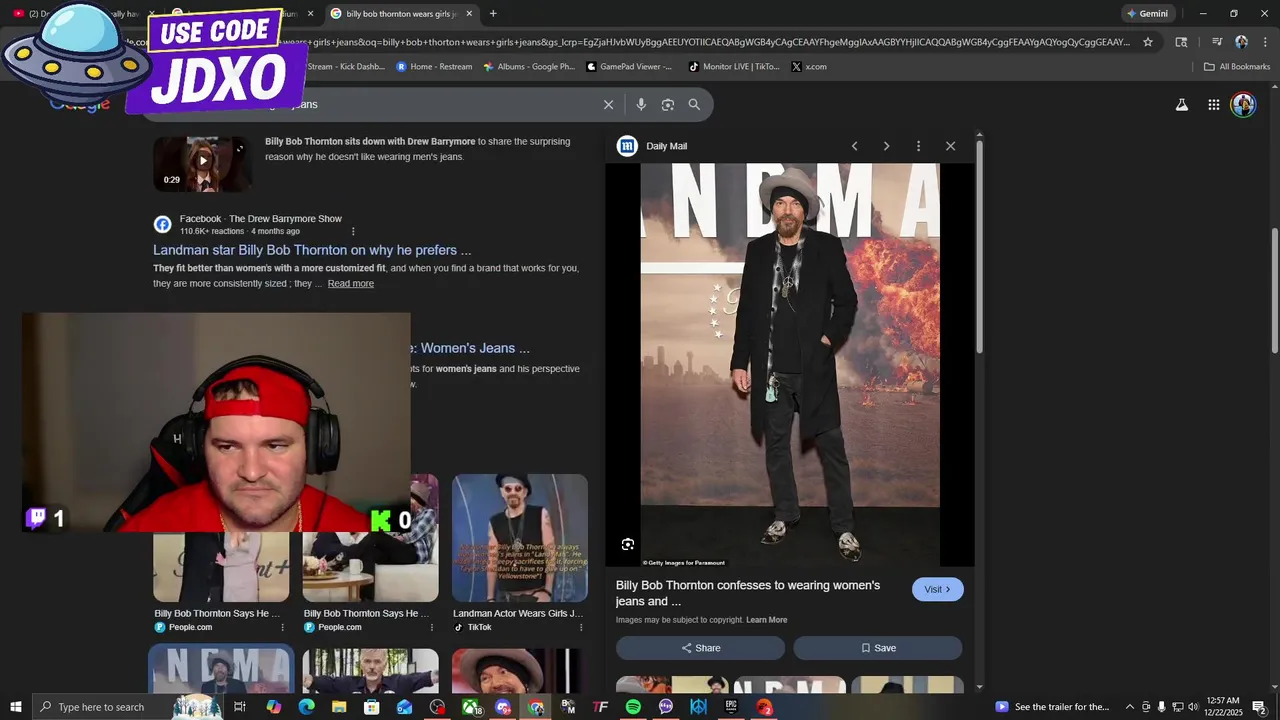Open a new browser tab
This screenshot has width=1280, height=720.
click(x=493, y=14)
